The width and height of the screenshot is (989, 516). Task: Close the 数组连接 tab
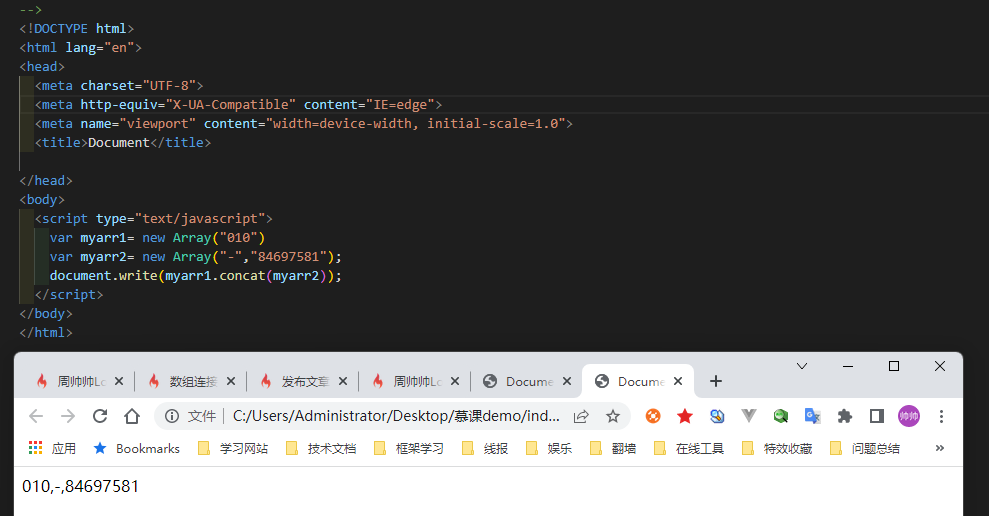(231, 381)
